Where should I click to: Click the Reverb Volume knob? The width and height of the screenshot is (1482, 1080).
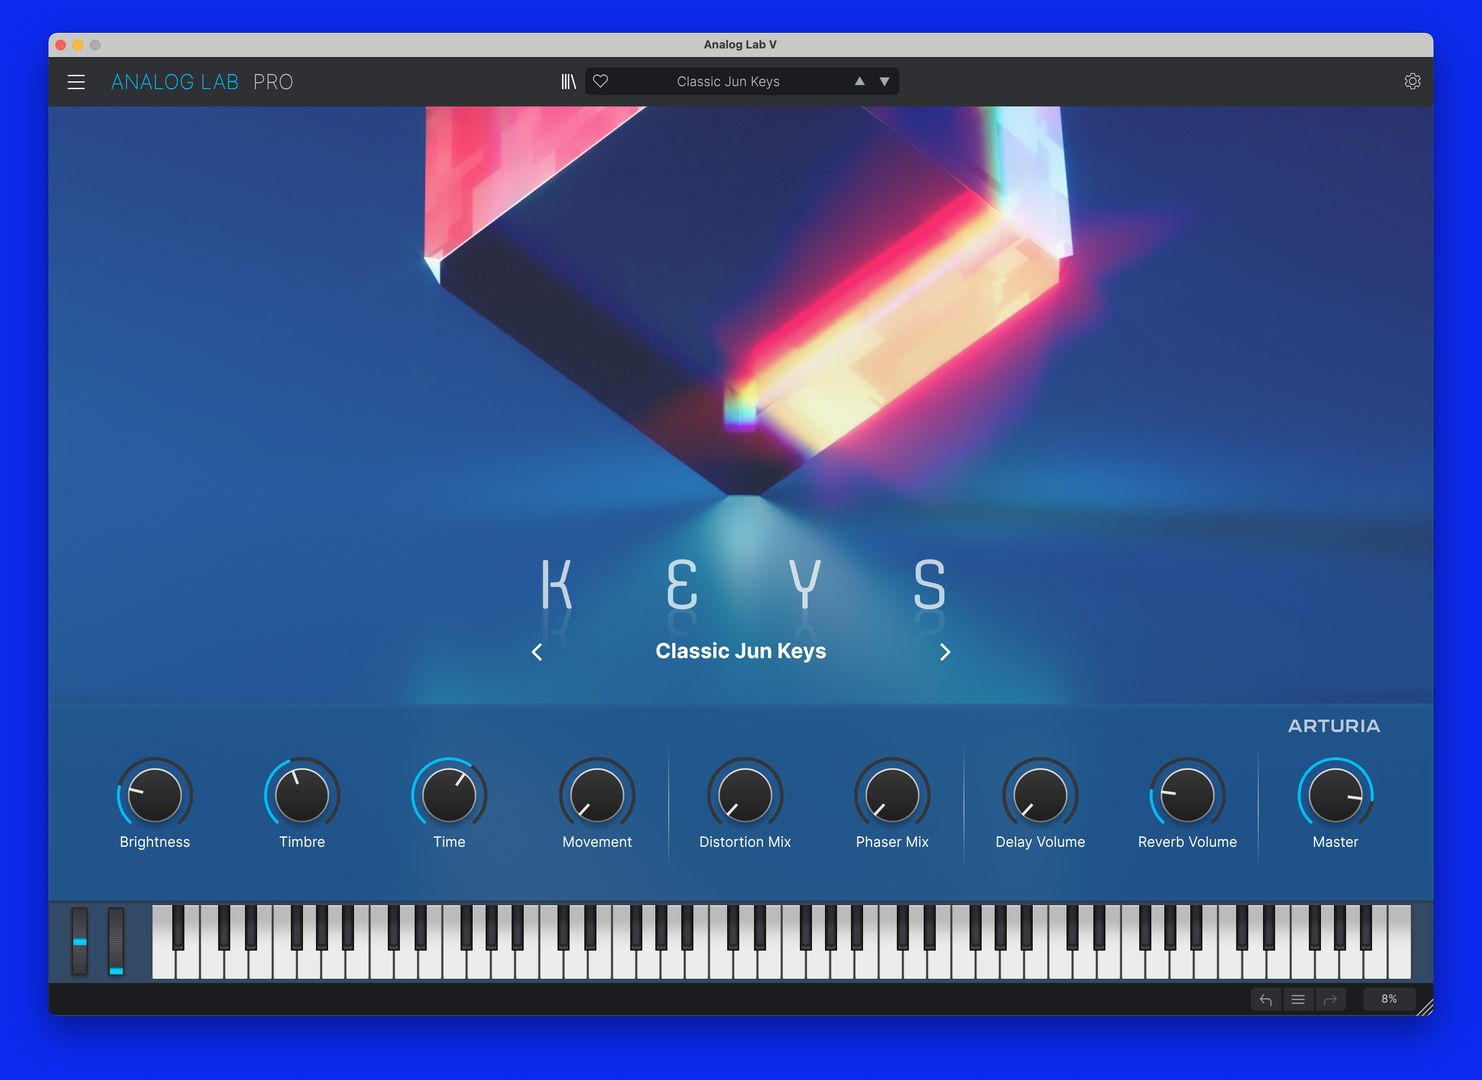(x=1187, y=793)
